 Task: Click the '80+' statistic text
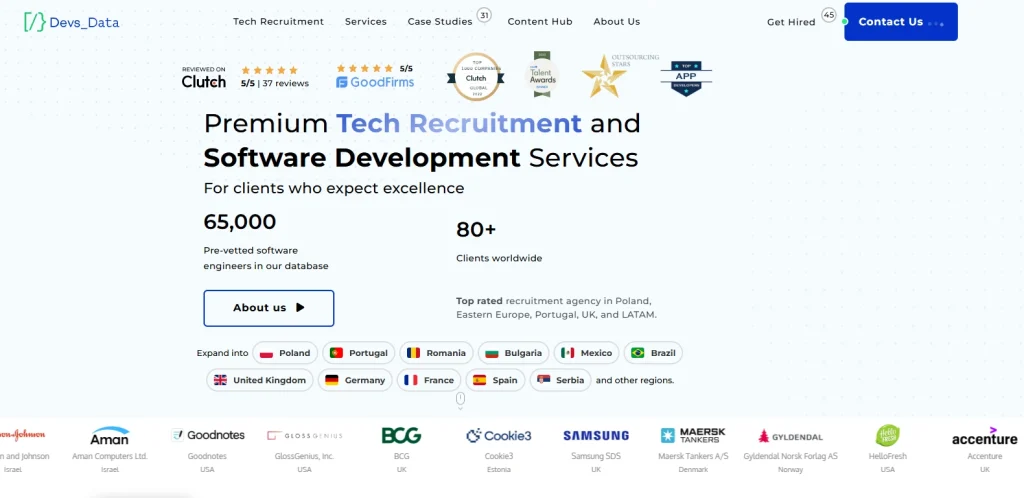[476, 230]
